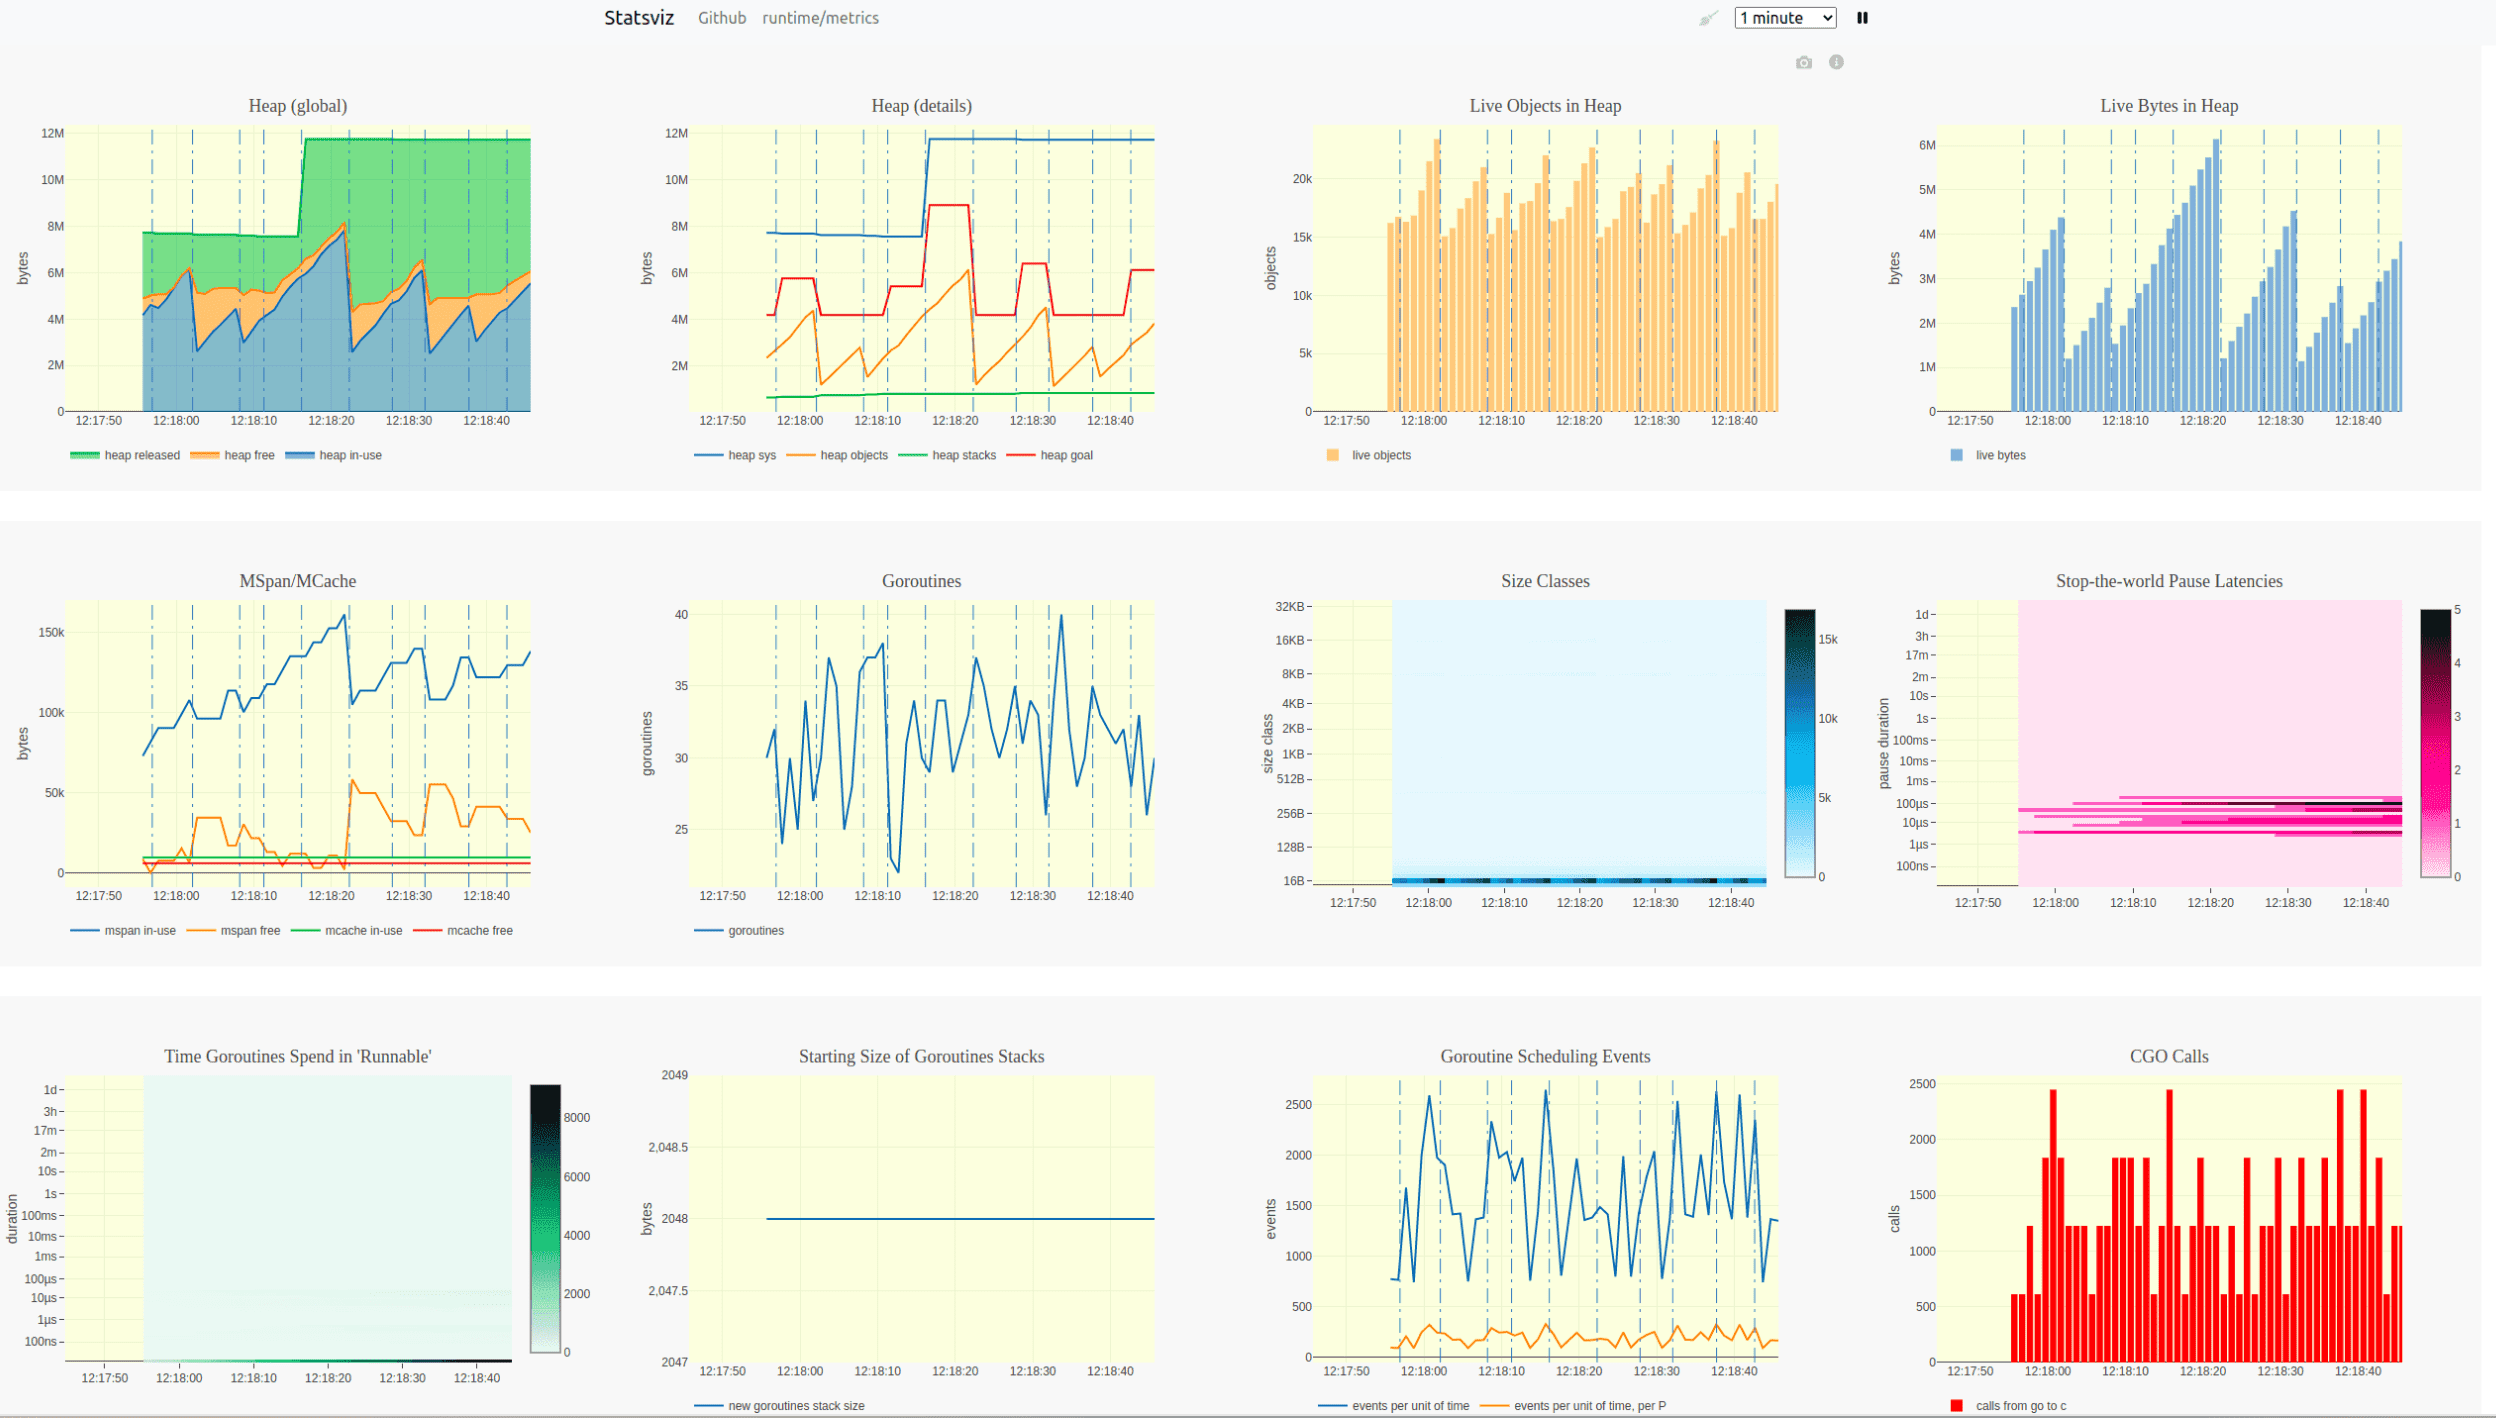2496x1418 pixels.
Task: Pause the live chart updates
Action: pos(1862,18)
